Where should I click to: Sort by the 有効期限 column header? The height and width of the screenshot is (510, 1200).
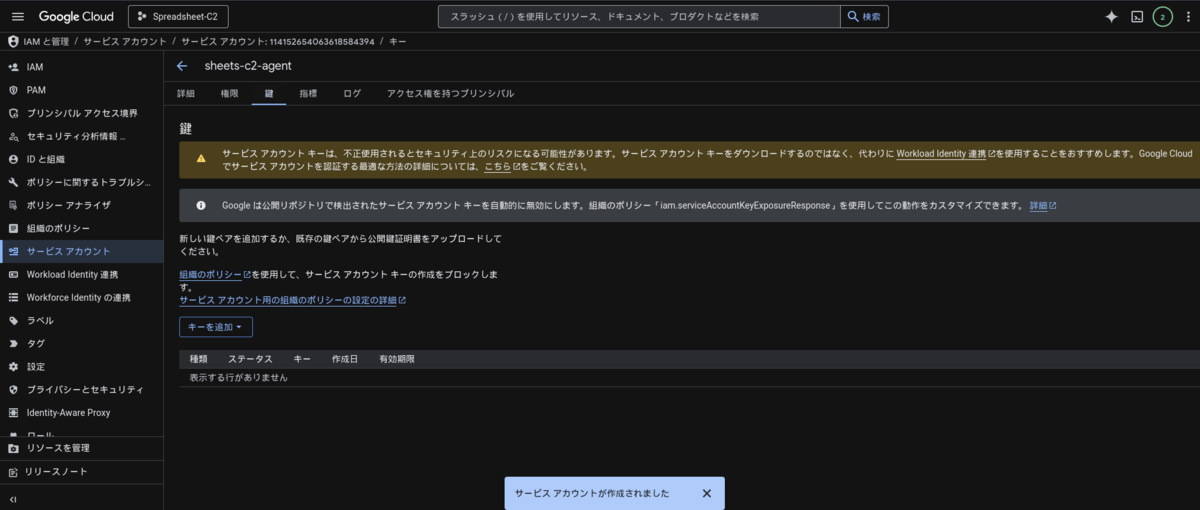pos(397,359)
